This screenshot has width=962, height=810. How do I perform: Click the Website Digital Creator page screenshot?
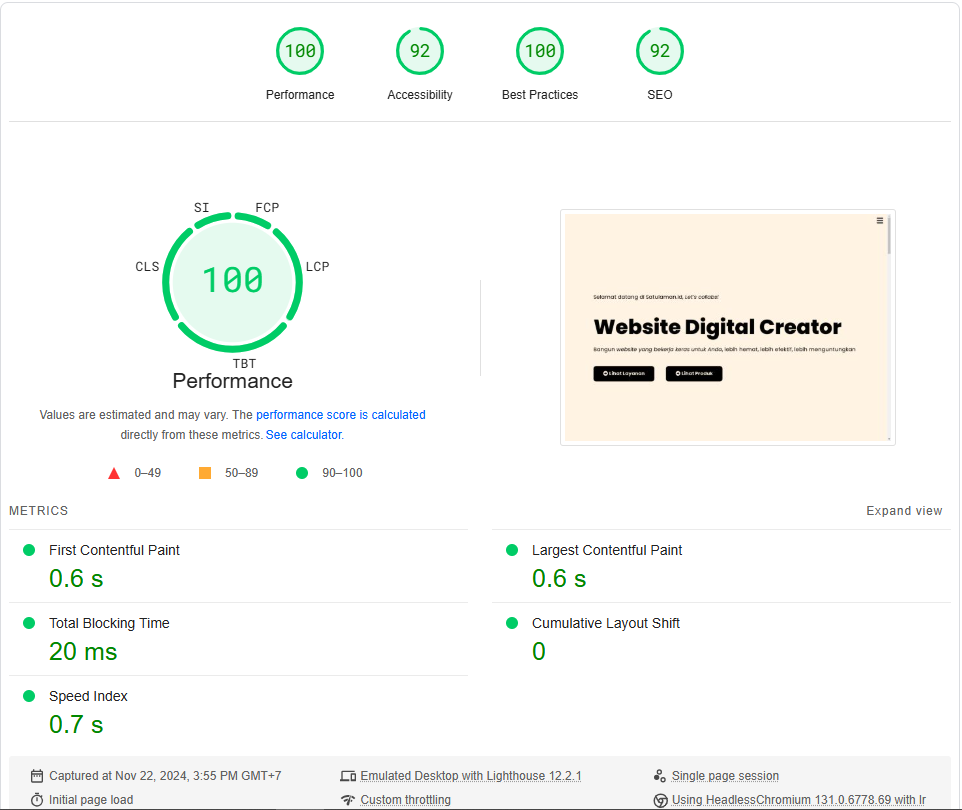click(727, 327)
